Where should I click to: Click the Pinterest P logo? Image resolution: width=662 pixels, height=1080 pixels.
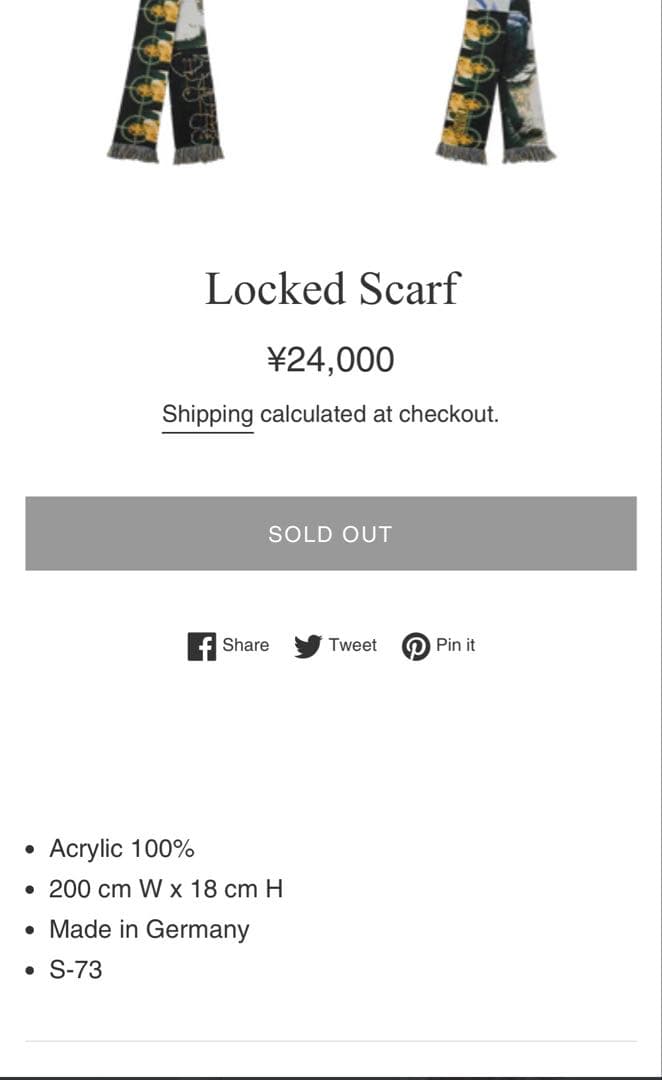(418, 645)
